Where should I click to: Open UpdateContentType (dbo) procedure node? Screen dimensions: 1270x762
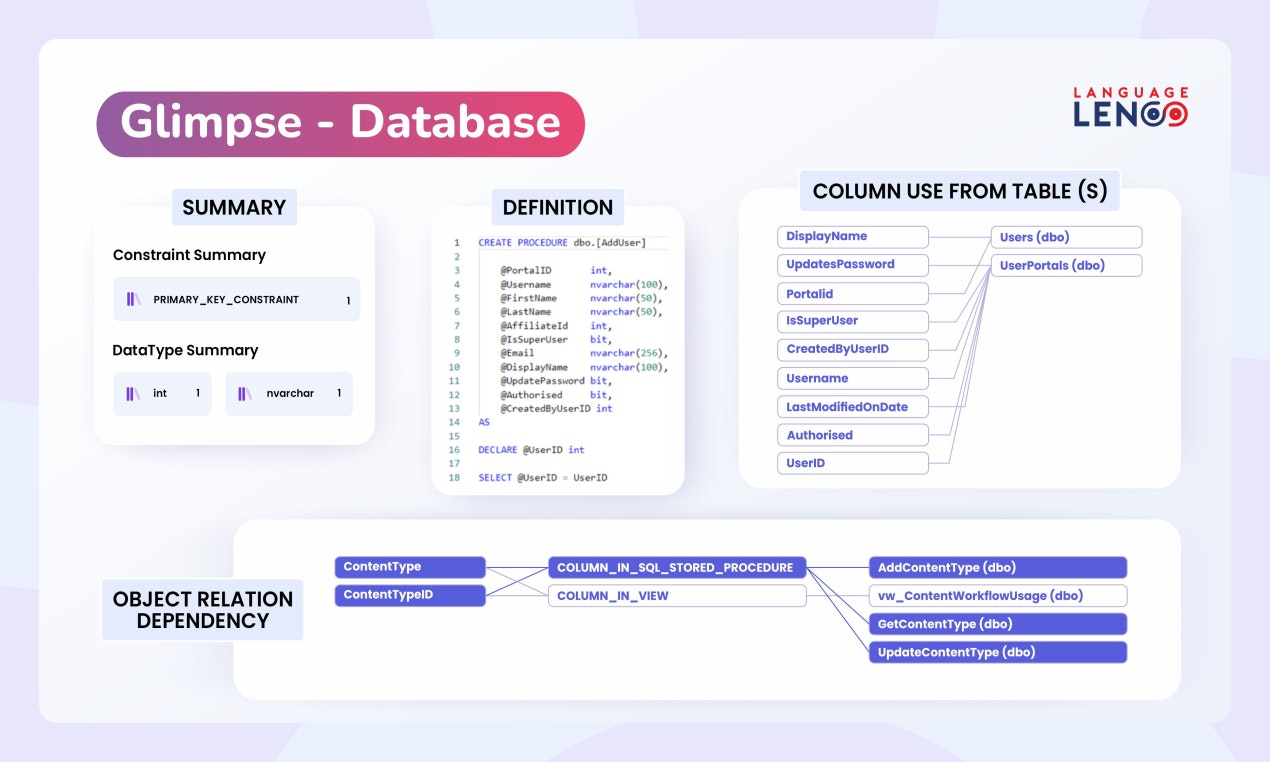point(998,652)
